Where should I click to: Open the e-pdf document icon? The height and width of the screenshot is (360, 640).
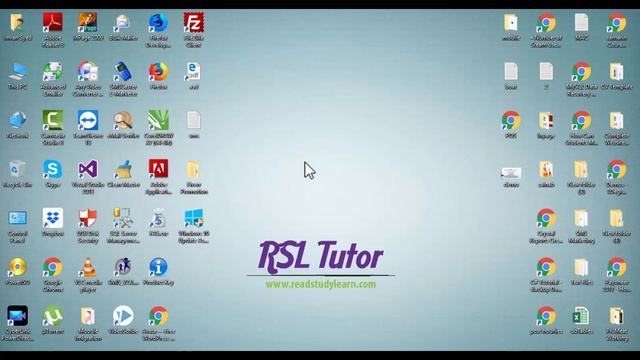tap(193, 72)
